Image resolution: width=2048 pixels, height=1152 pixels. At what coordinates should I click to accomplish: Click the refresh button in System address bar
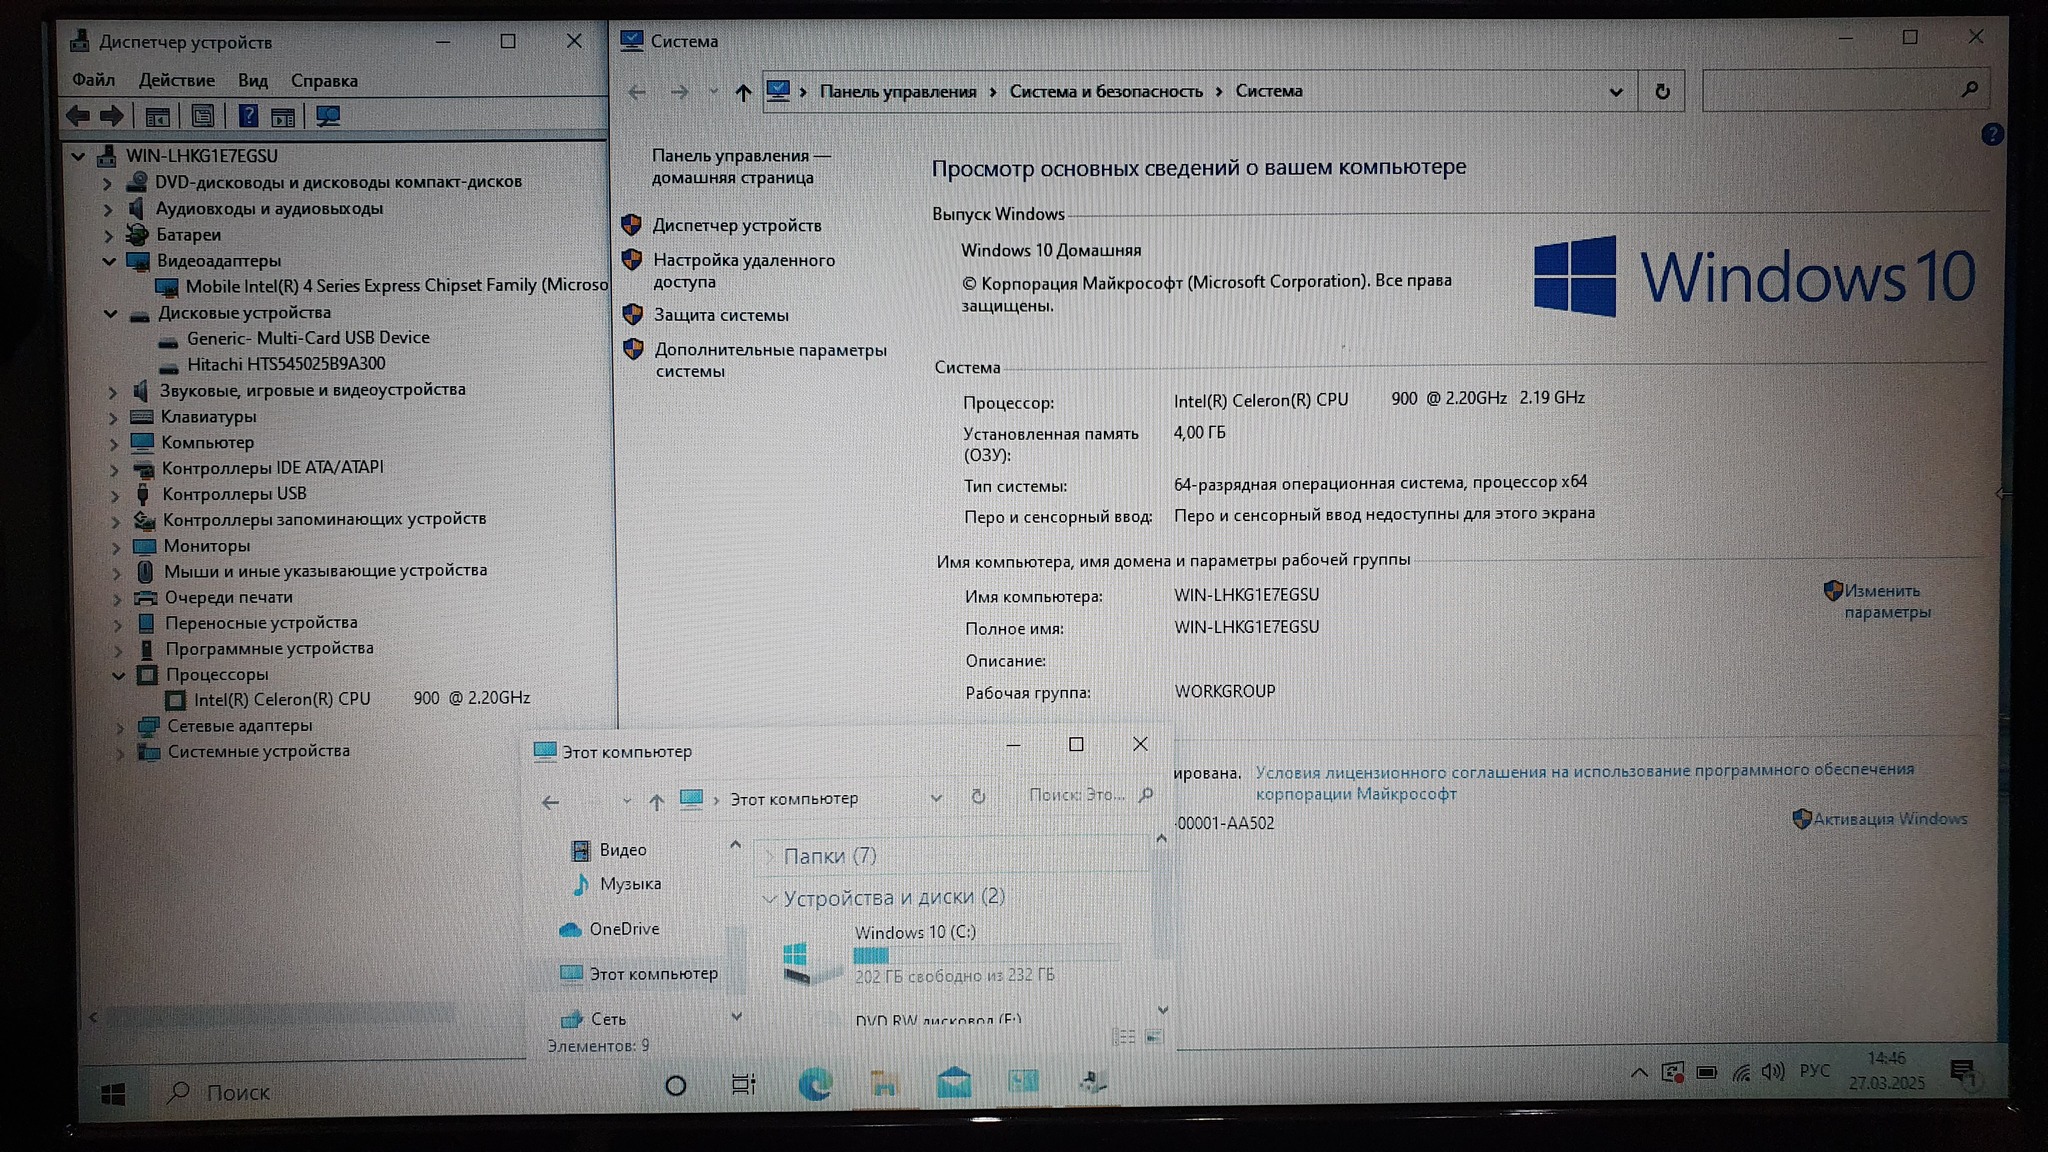click(1662, 92)
